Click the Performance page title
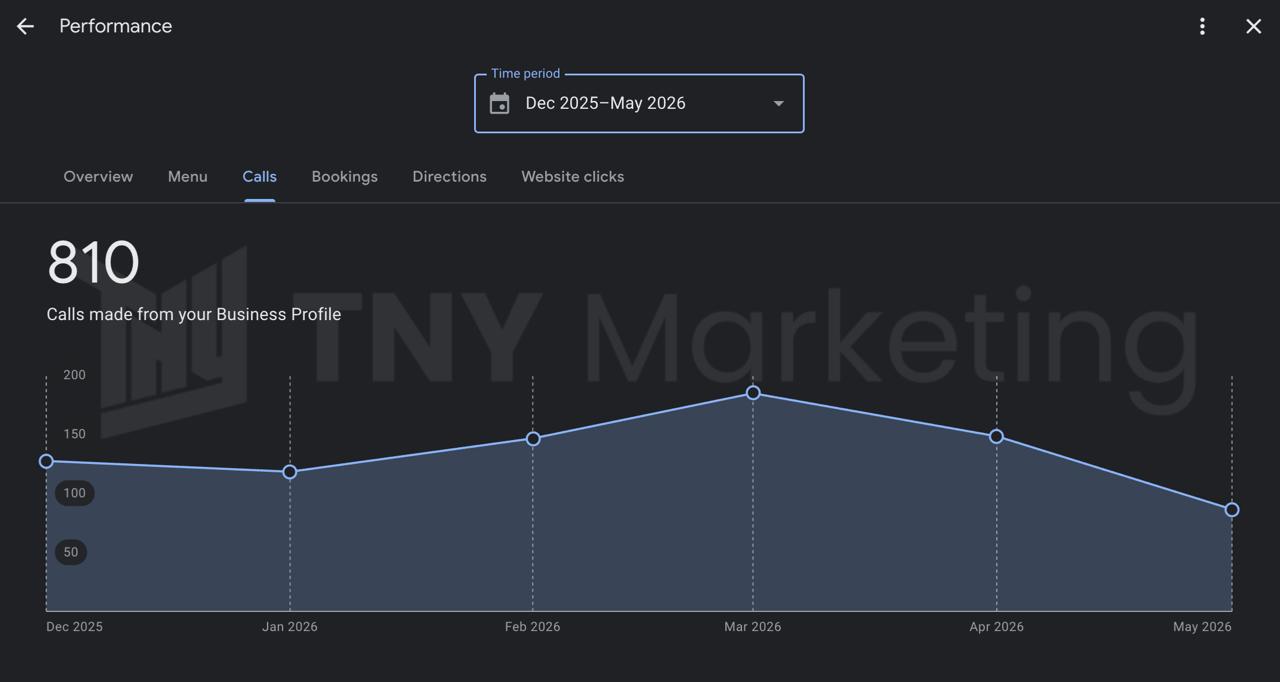The image size is (1280, 682). [x=116, y=26]
